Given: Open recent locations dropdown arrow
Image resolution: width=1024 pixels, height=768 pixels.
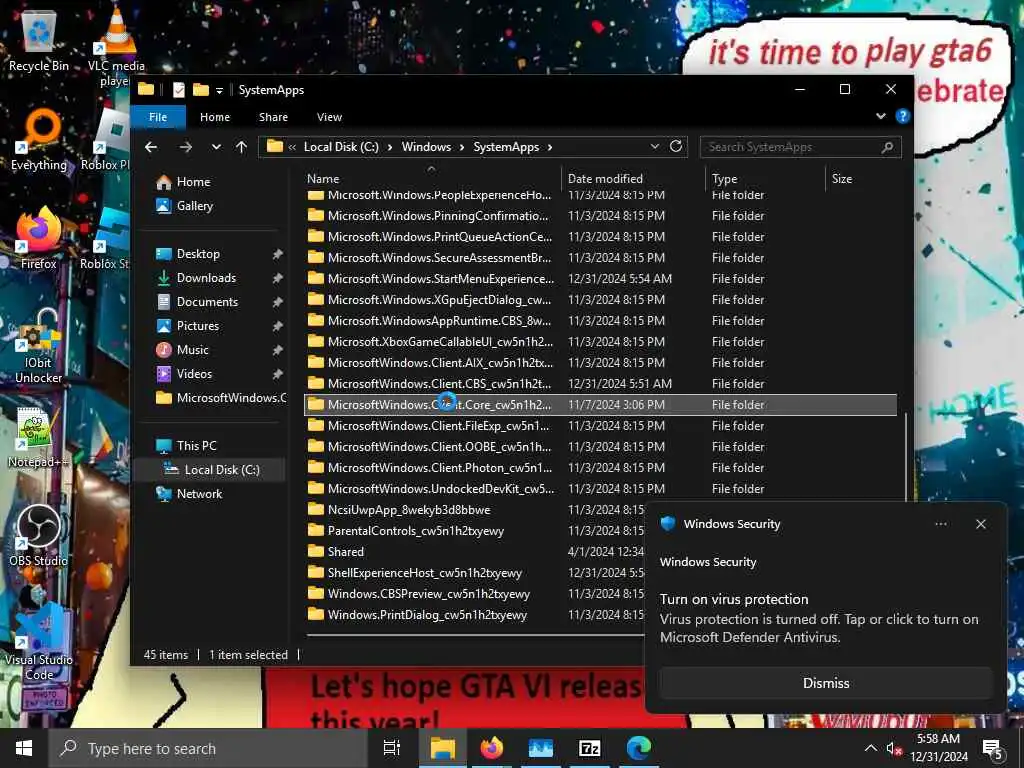Looking at the screenshot, I should [216, 147].
